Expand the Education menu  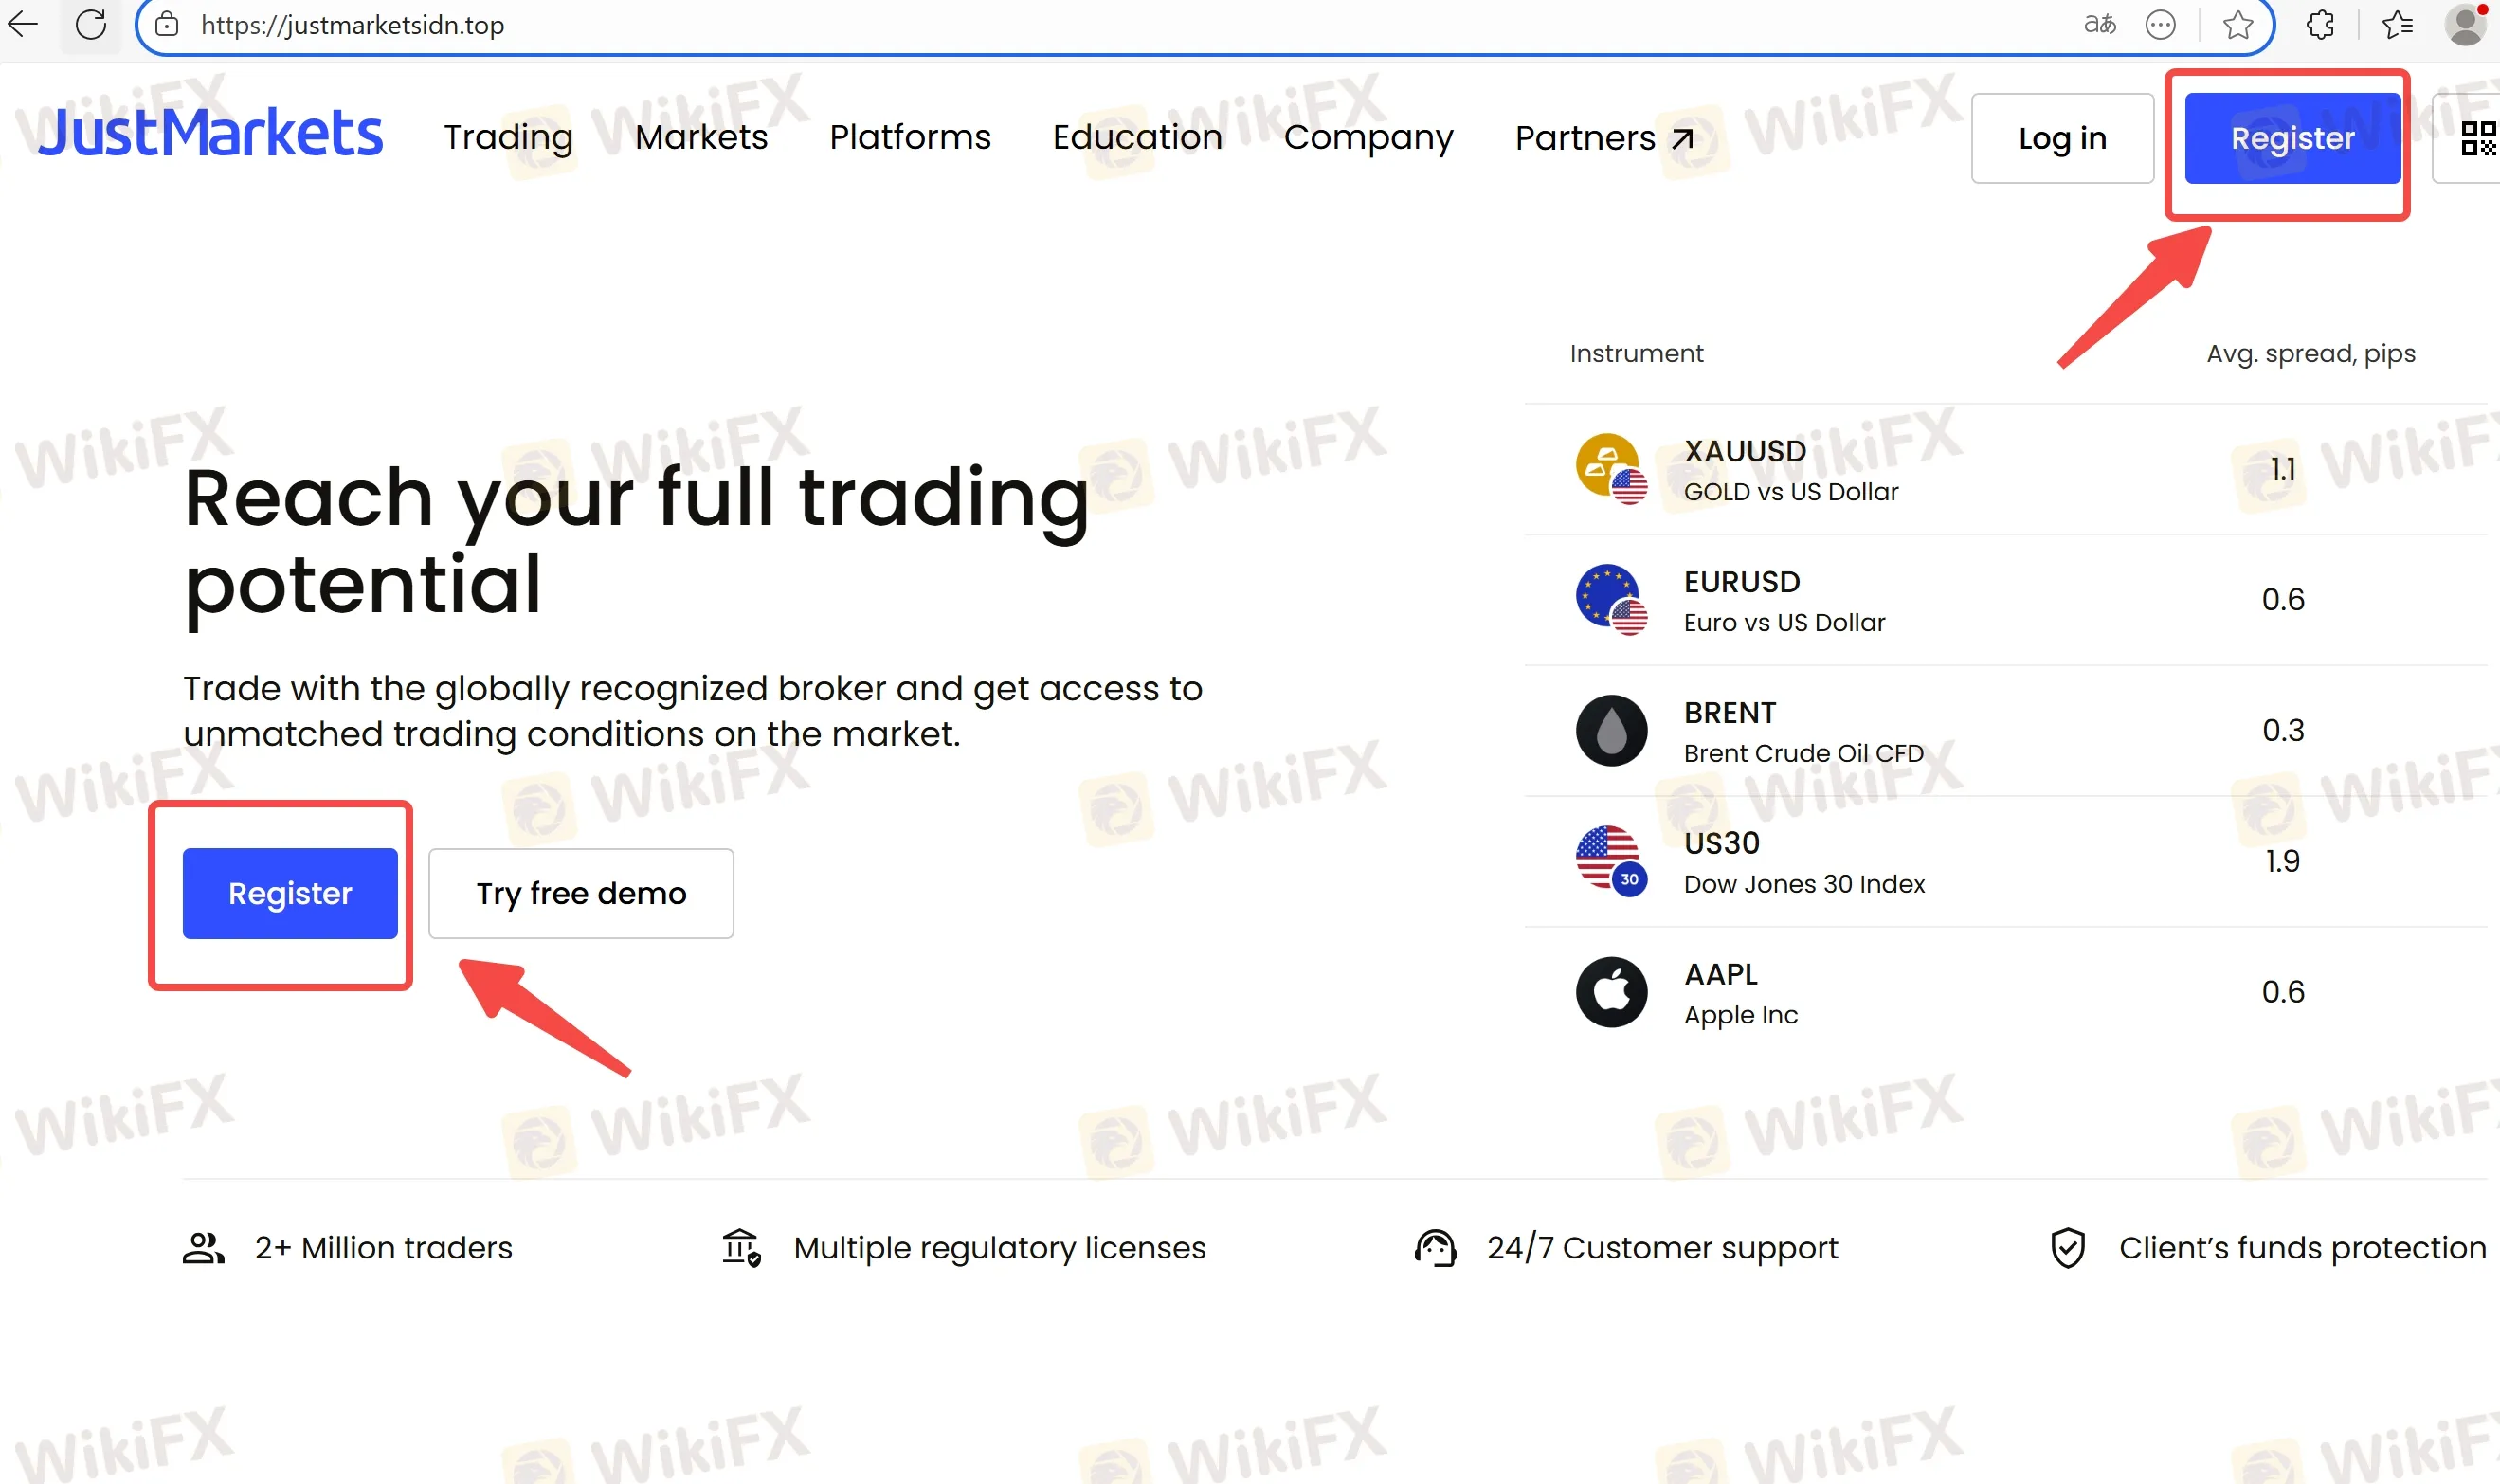point(1137,137)
